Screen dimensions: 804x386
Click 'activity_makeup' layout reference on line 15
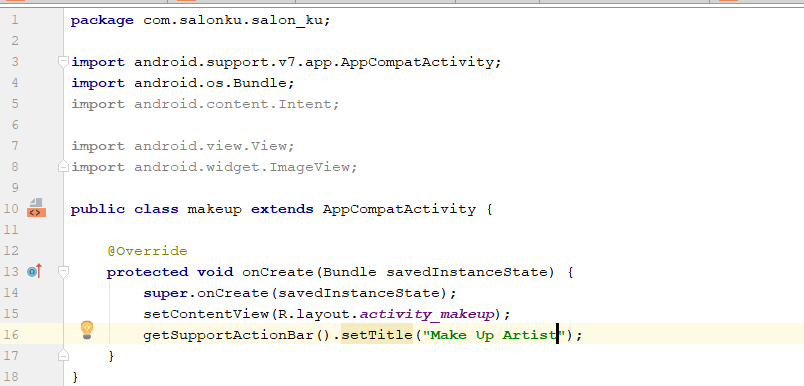(426, 314)
